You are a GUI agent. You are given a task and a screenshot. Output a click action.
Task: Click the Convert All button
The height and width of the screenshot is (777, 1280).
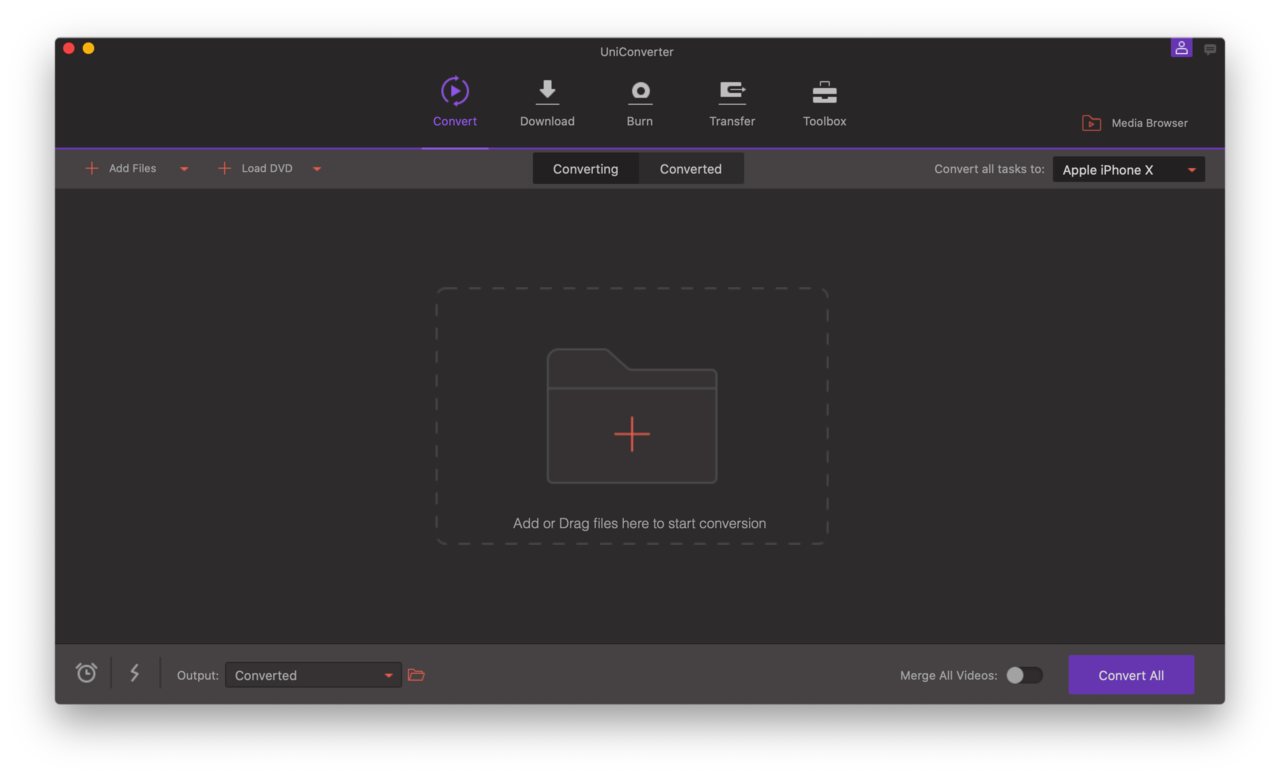pos(1131,675)
